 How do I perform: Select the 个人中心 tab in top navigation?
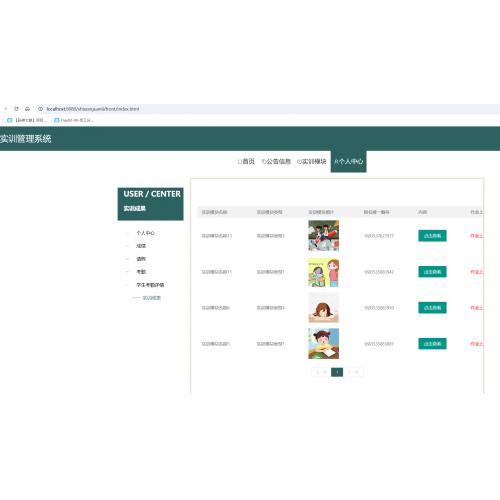click(x=348, y=161)
